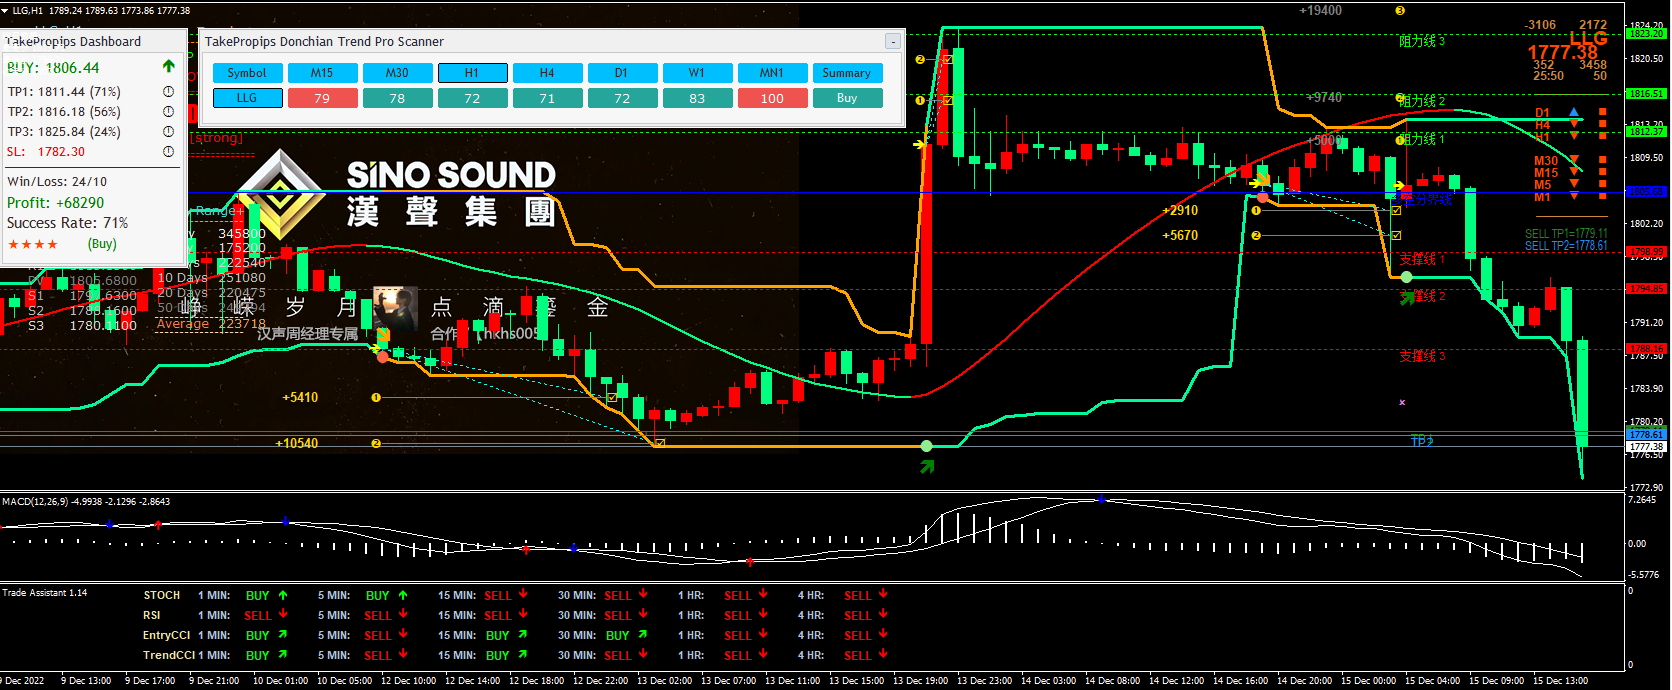Click the TrendCCI 15 MIN buy arrow
Screen dimensions: 1672x690
(x=523, y=655)
